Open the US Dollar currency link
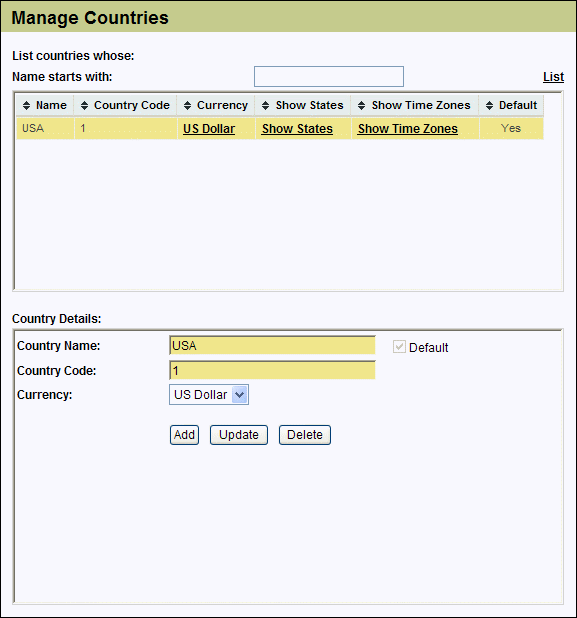This screenshot has width=577, height=618. tap(209, 129)
